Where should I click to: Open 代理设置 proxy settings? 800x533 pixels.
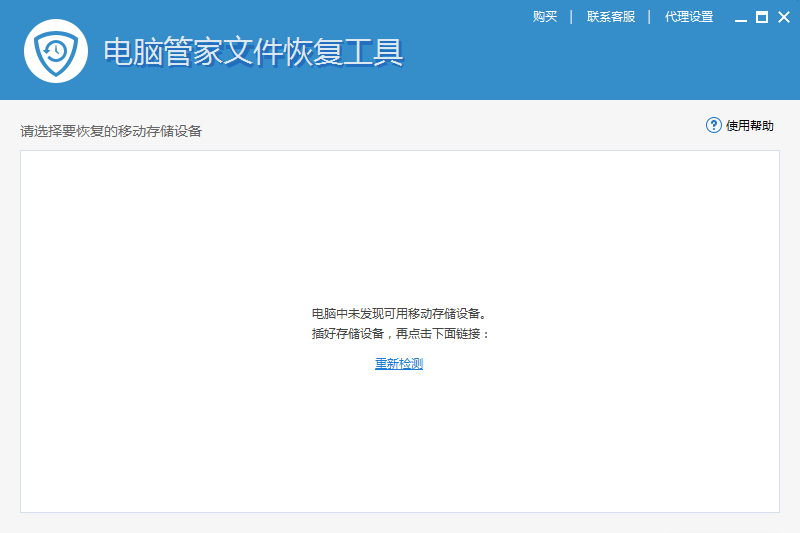(x=689, y=17)
